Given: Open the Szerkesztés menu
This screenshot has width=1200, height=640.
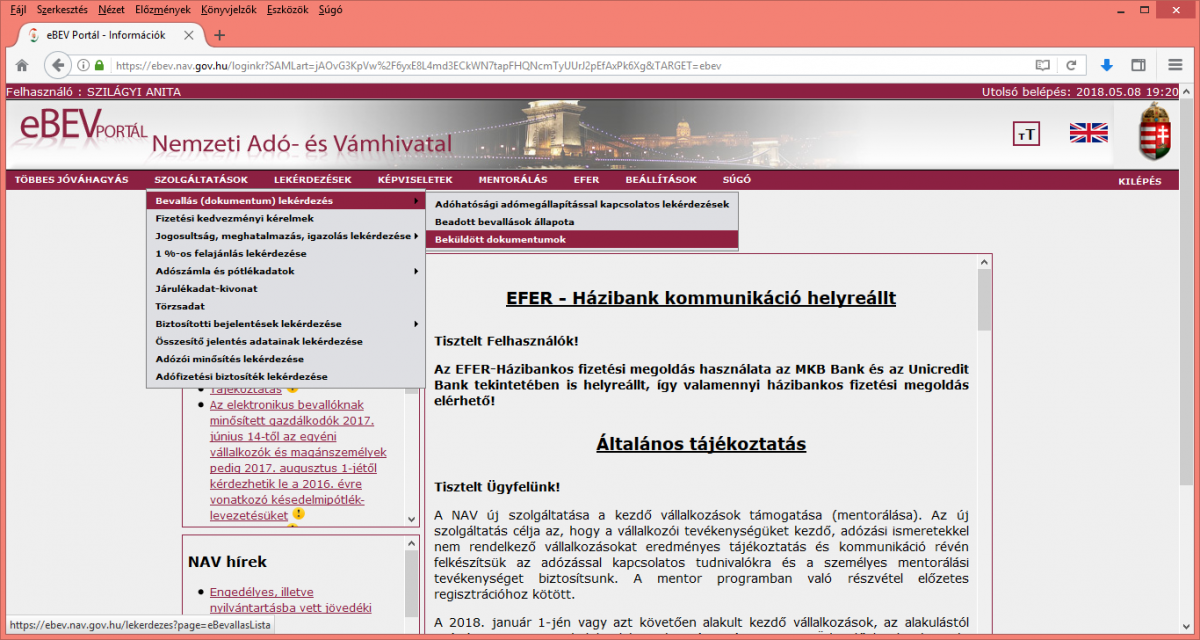Looking at the screenshot, I should [x=62, y=9].
